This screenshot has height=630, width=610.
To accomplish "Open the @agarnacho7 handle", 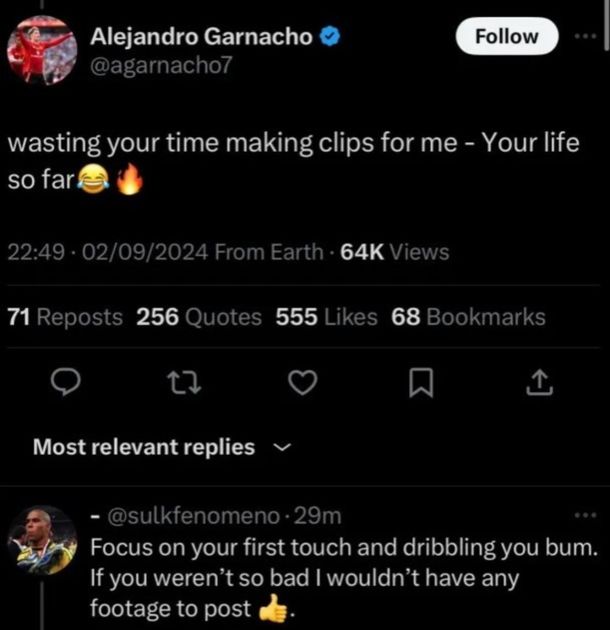I will pos(161,65).
